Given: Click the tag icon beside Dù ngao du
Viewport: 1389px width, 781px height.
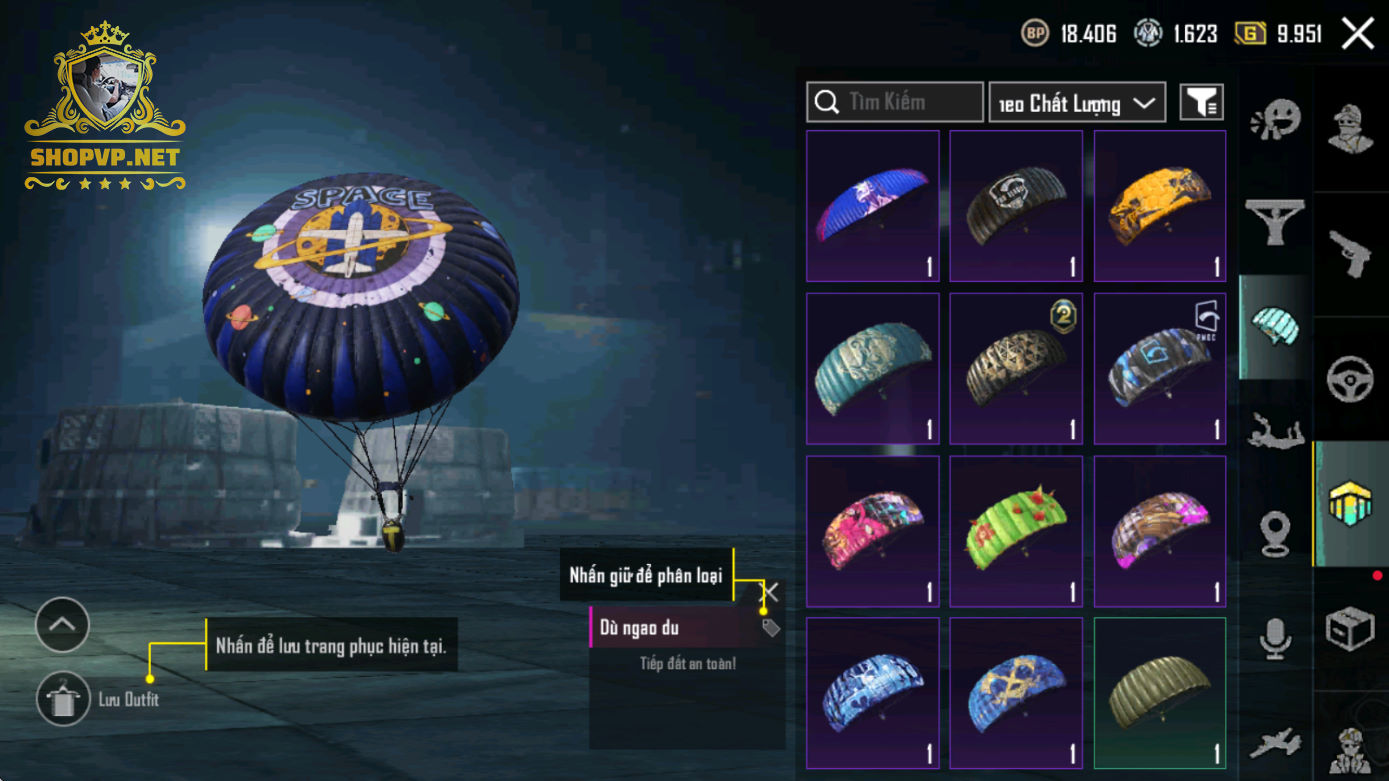Looking at the screenshot, I should pyautogui.click(x=770, y=628).
